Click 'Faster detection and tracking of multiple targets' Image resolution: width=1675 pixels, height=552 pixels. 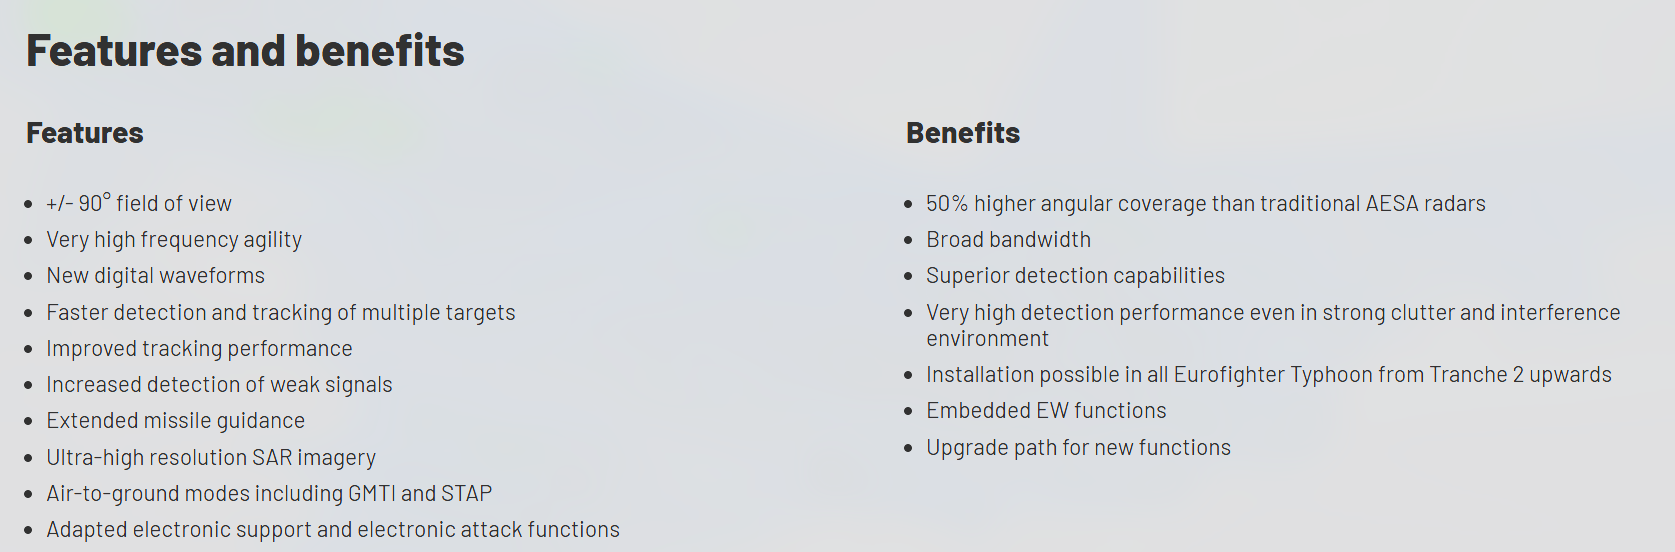tap(281, 313)
